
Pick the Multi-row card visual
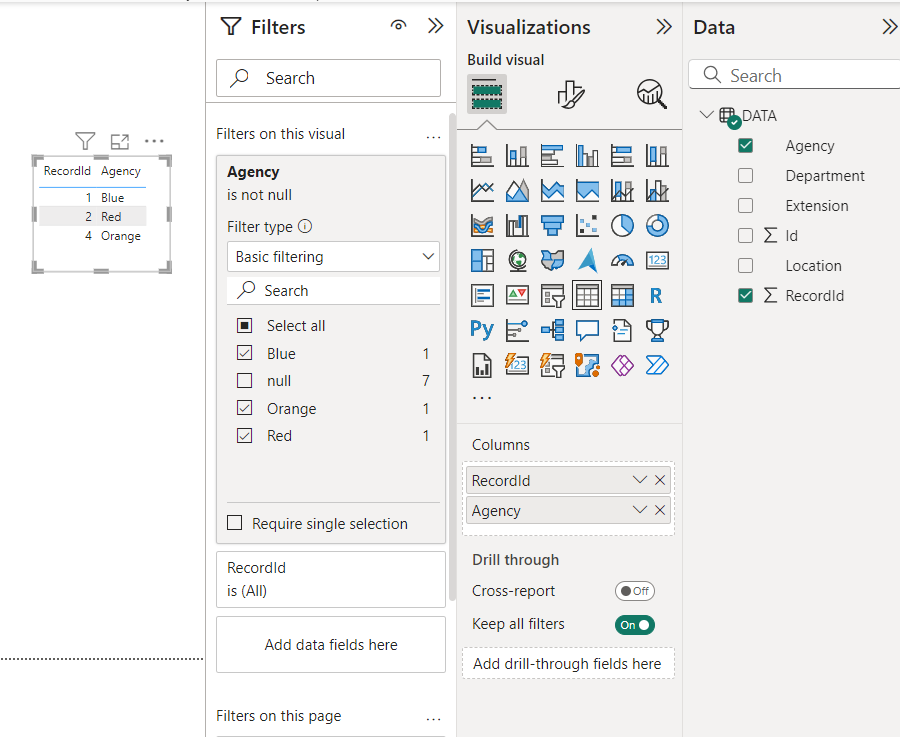click(x=482, y=296)
